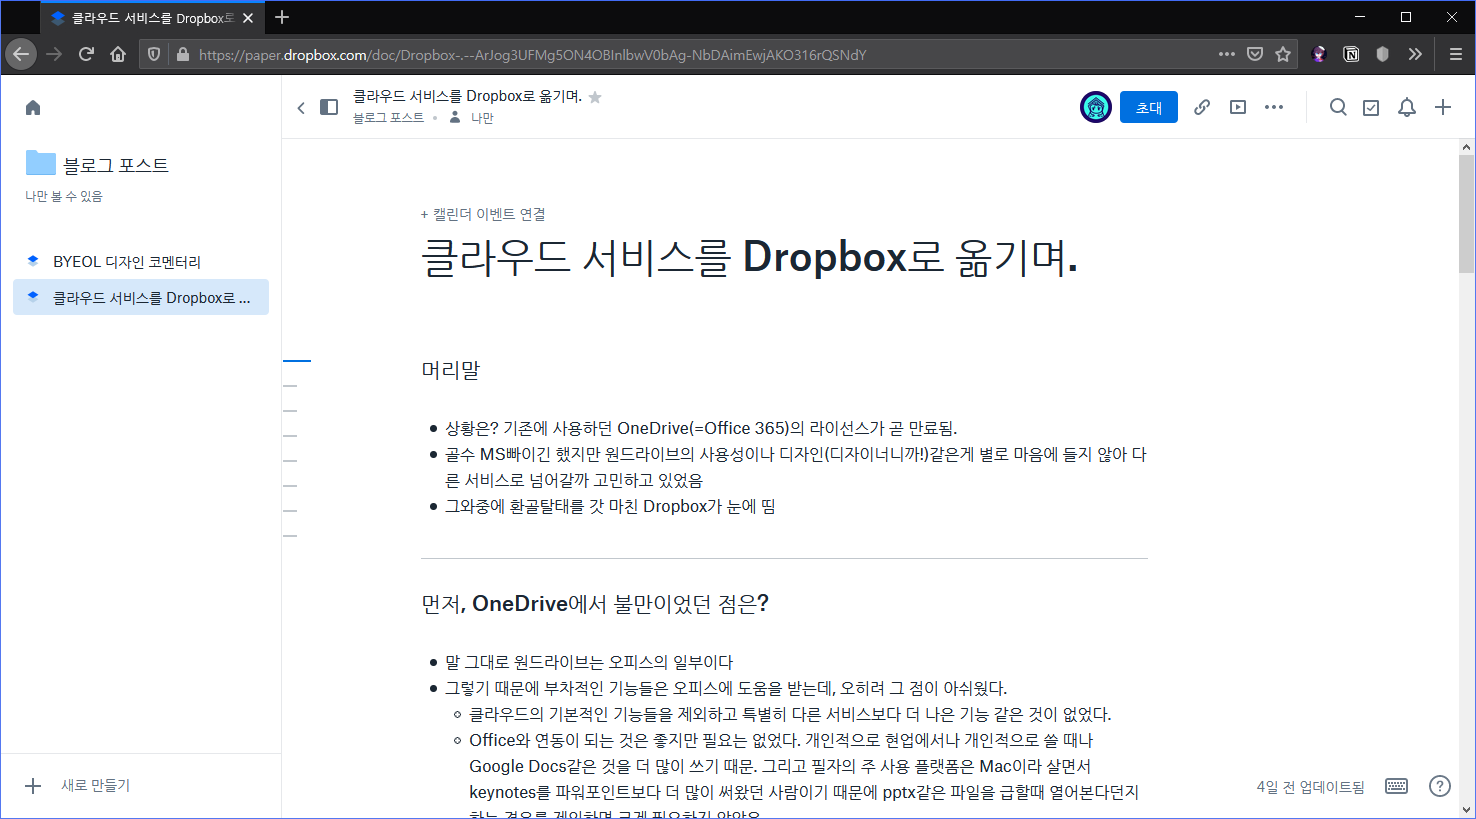Click browser home button
This screenshot has width=1476, height=819.
click(118, 54)
